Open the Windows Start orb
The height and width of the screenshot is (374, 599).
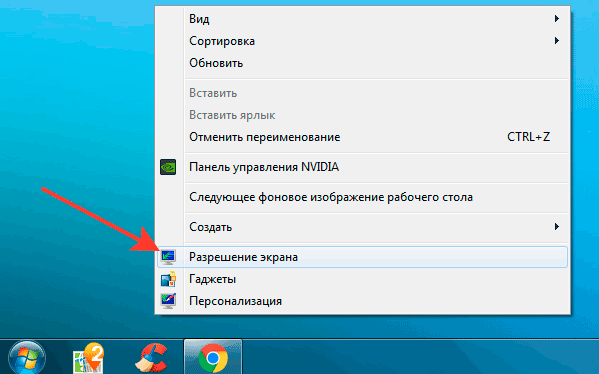(x=27, y=358)
